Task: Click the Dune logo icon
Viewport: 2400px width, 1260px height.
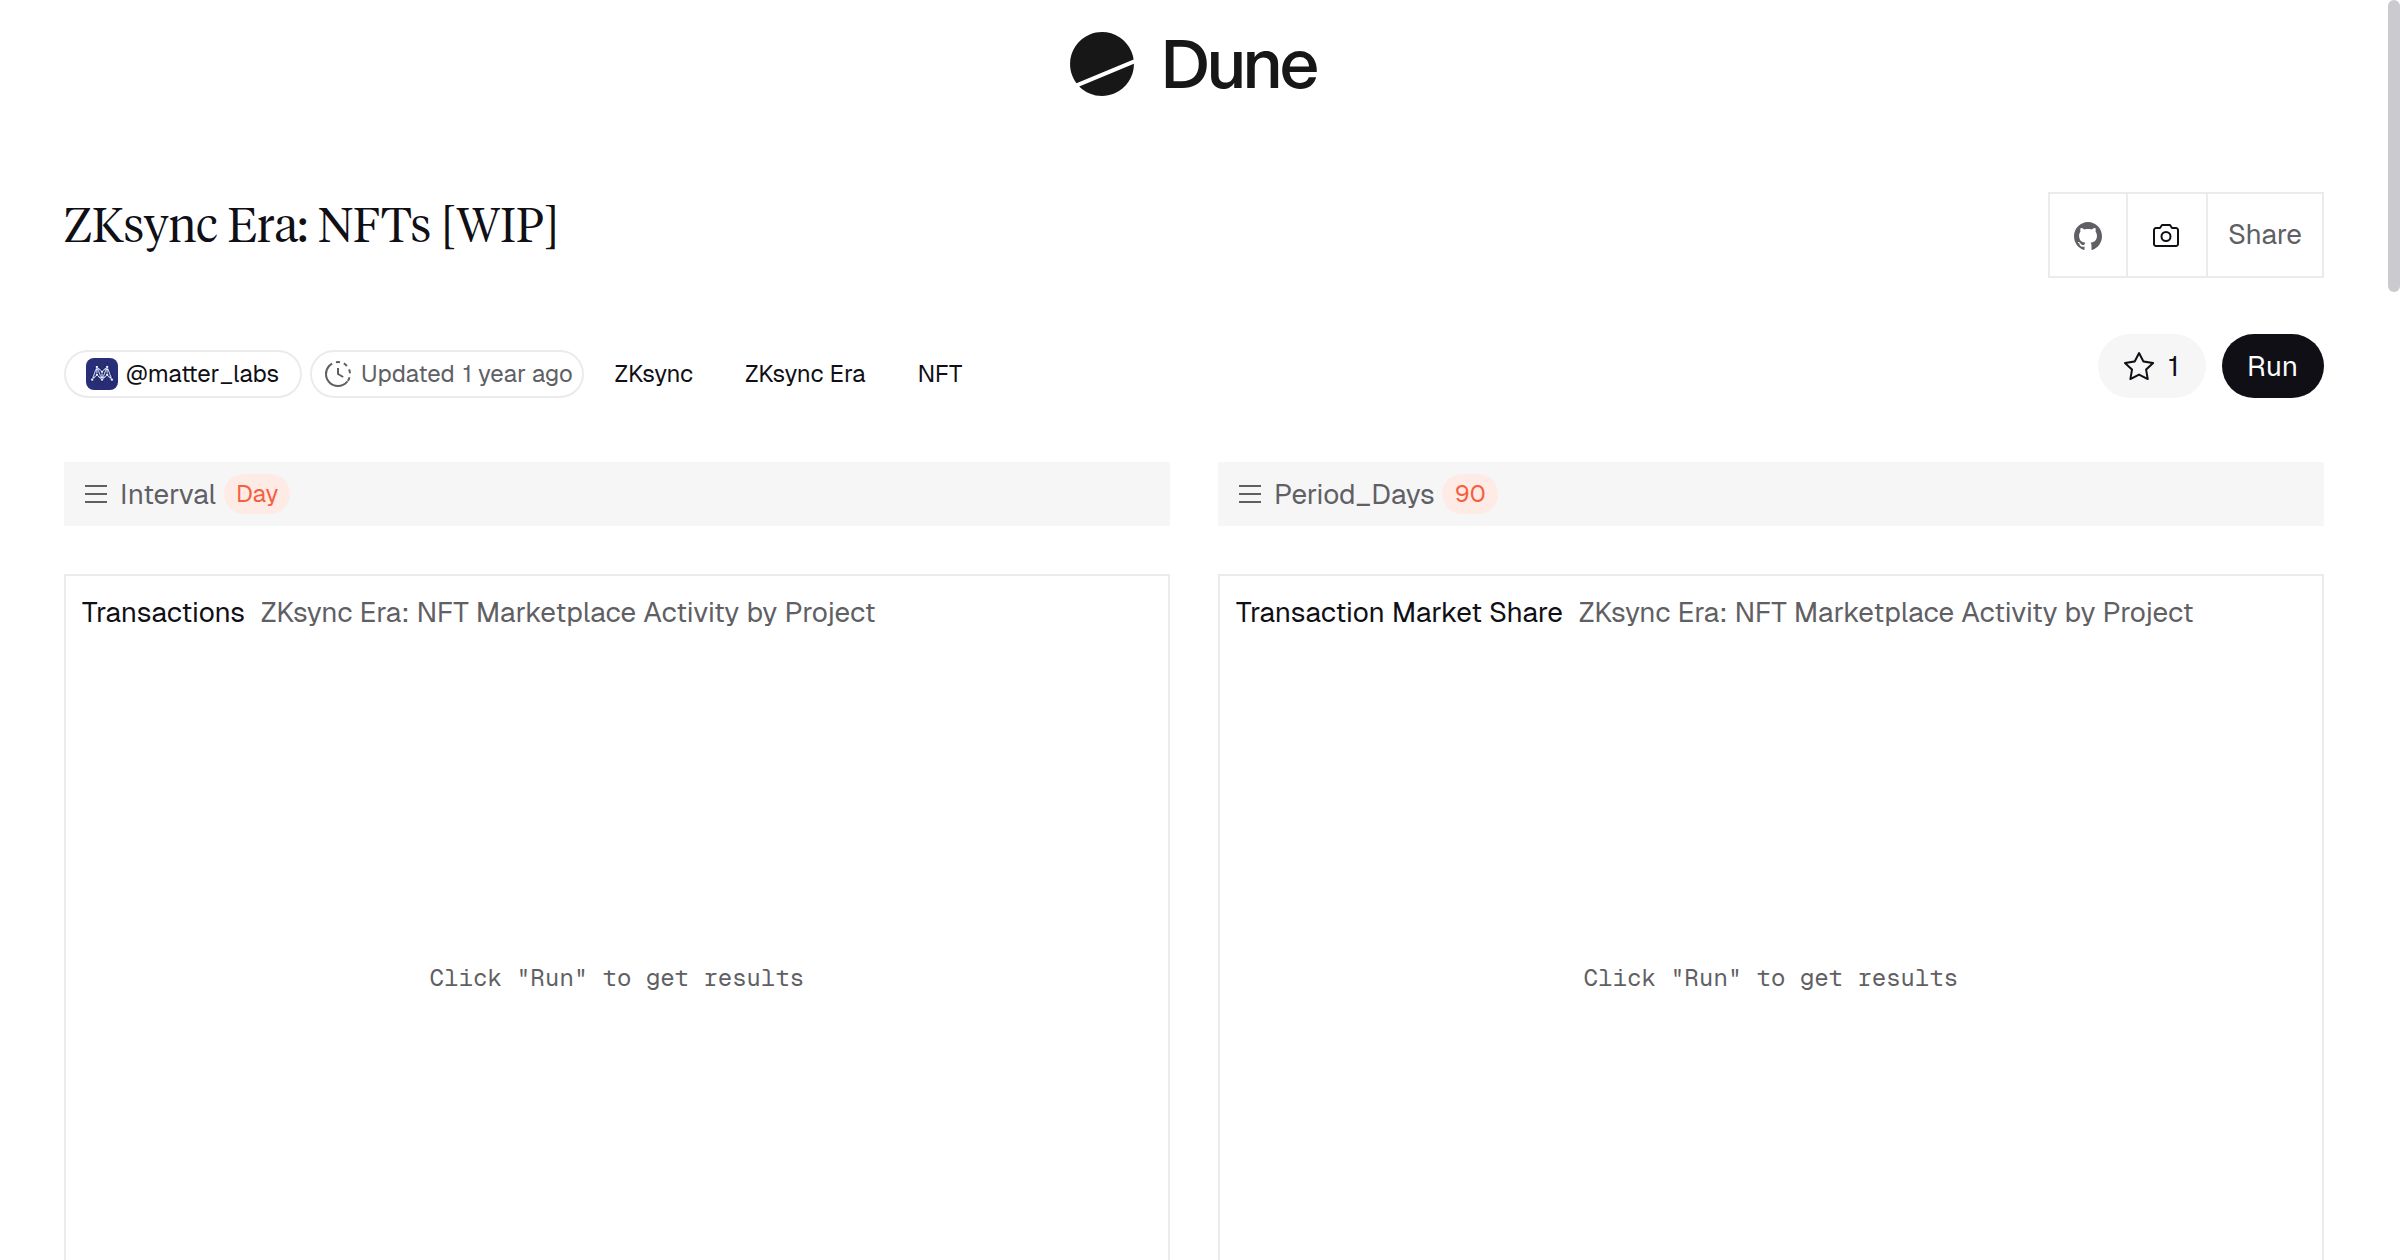Action: point(1101,64)
